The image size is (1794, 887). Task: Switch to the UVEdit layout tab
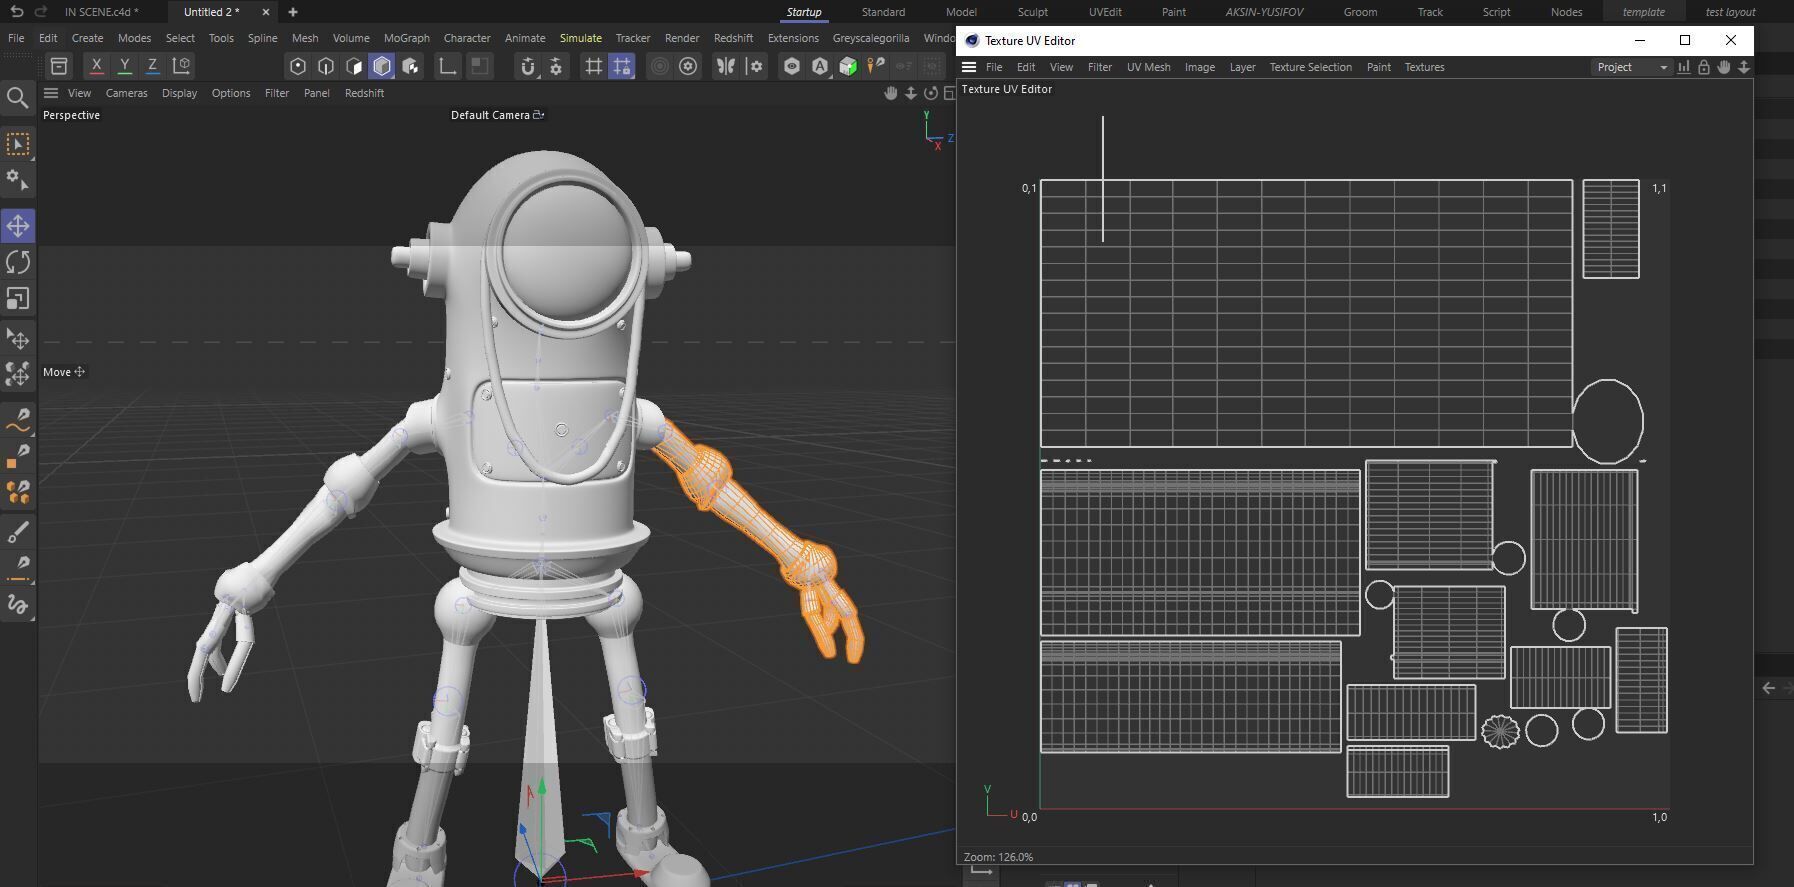point(1105,12)
